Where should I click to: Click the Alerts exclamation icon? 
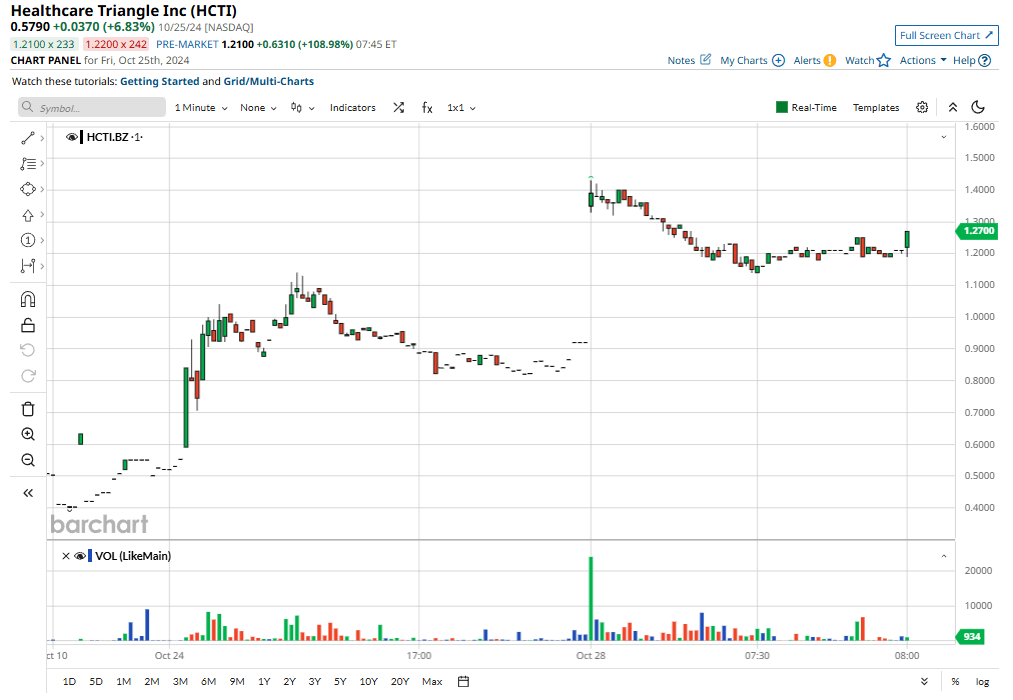pos(830,60)
